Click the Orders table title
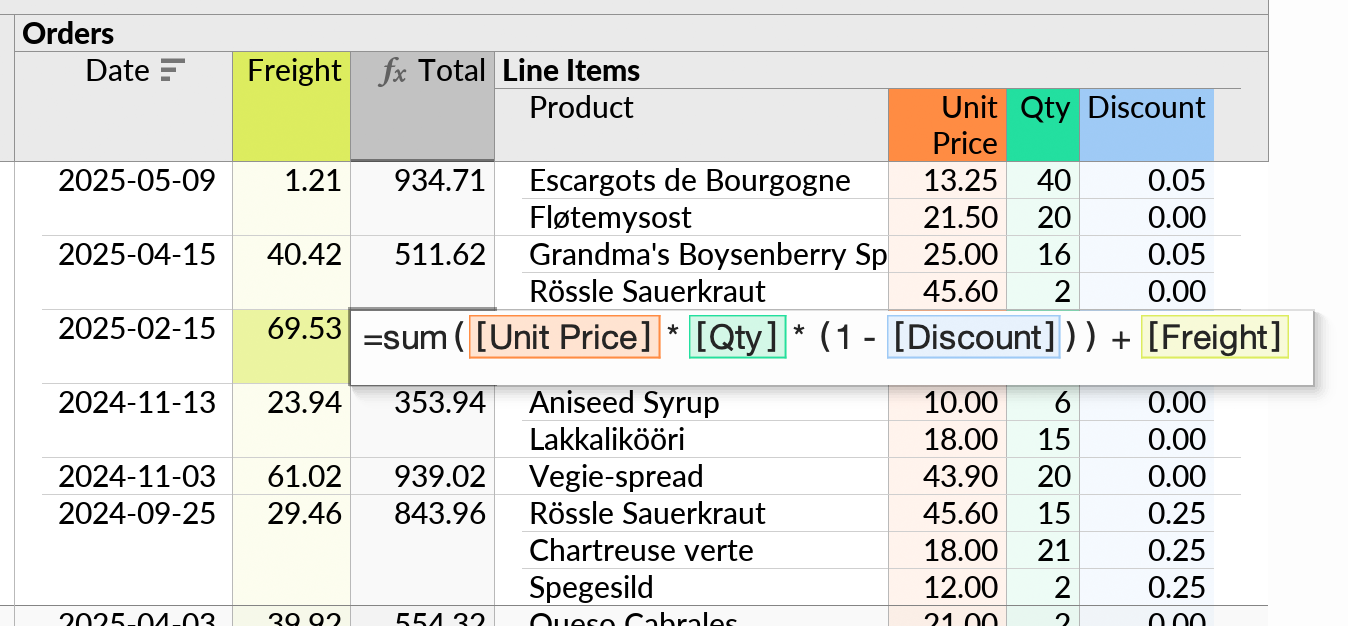This screenshot has height=626, width=1348. tap(68, 34)
